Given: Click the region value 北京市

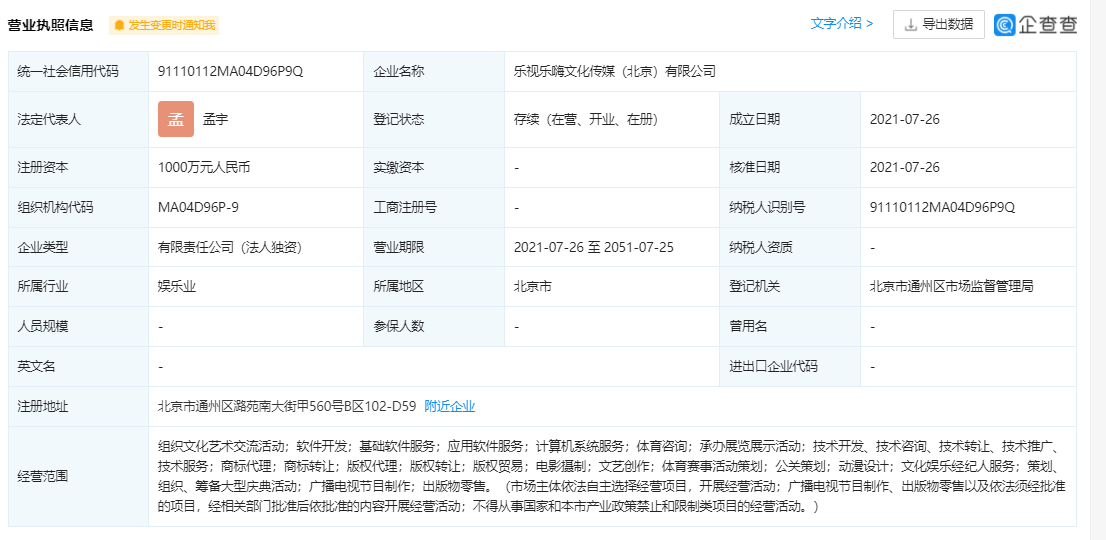Looking at the screenshot, I should point(533,287).
